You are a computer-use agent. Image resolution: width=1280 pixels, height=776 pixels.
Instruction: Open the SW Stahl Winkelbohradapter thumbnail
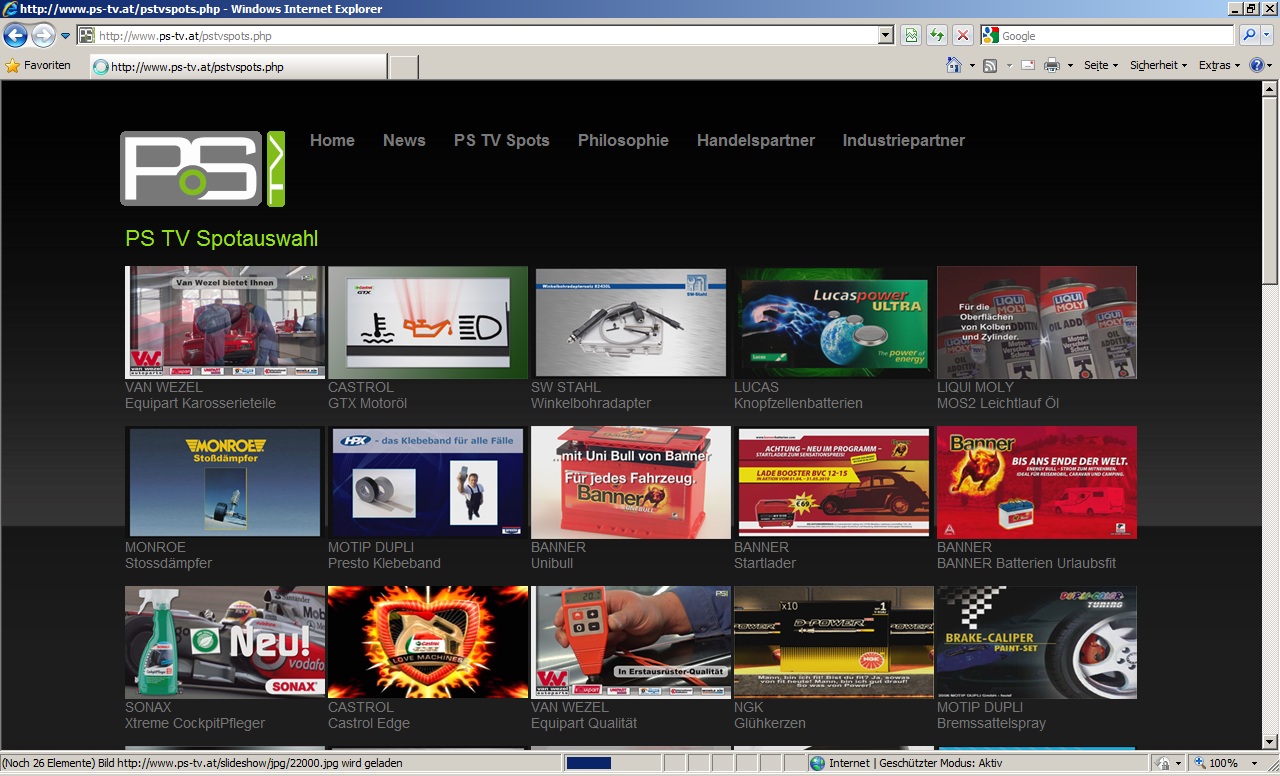(631, 322)
